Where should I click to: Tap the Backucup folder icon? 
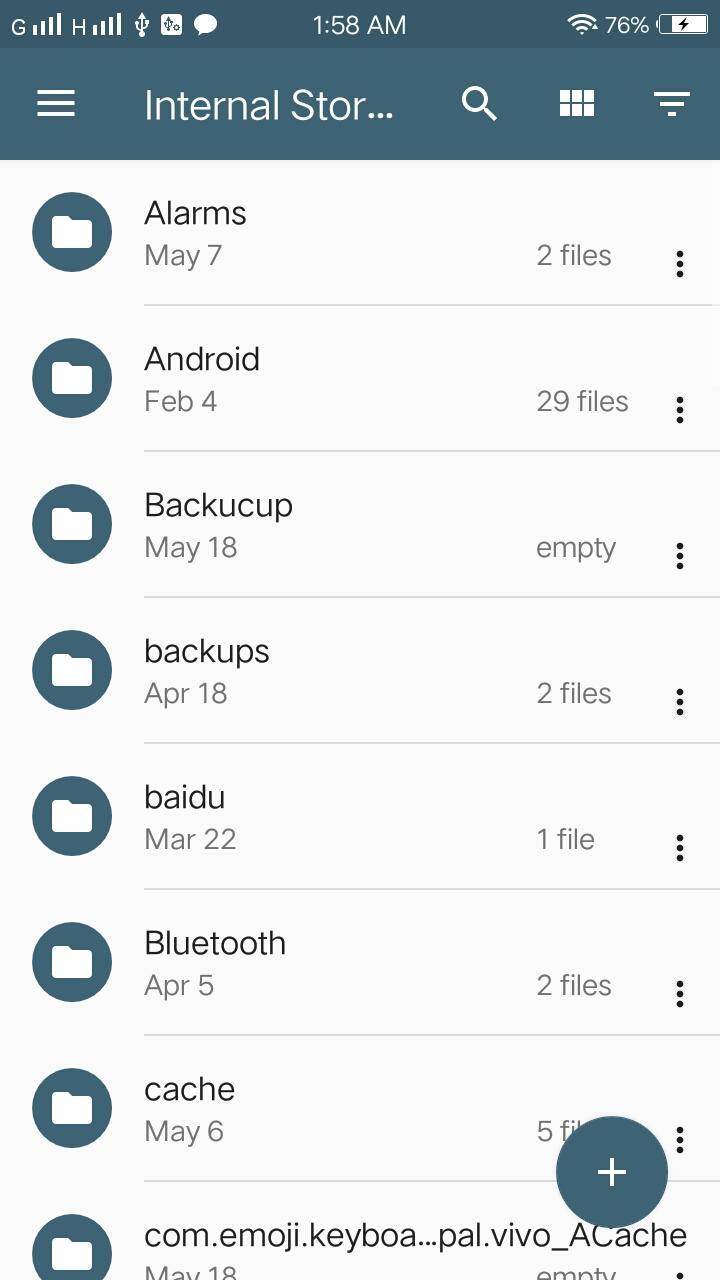[72, 524]
